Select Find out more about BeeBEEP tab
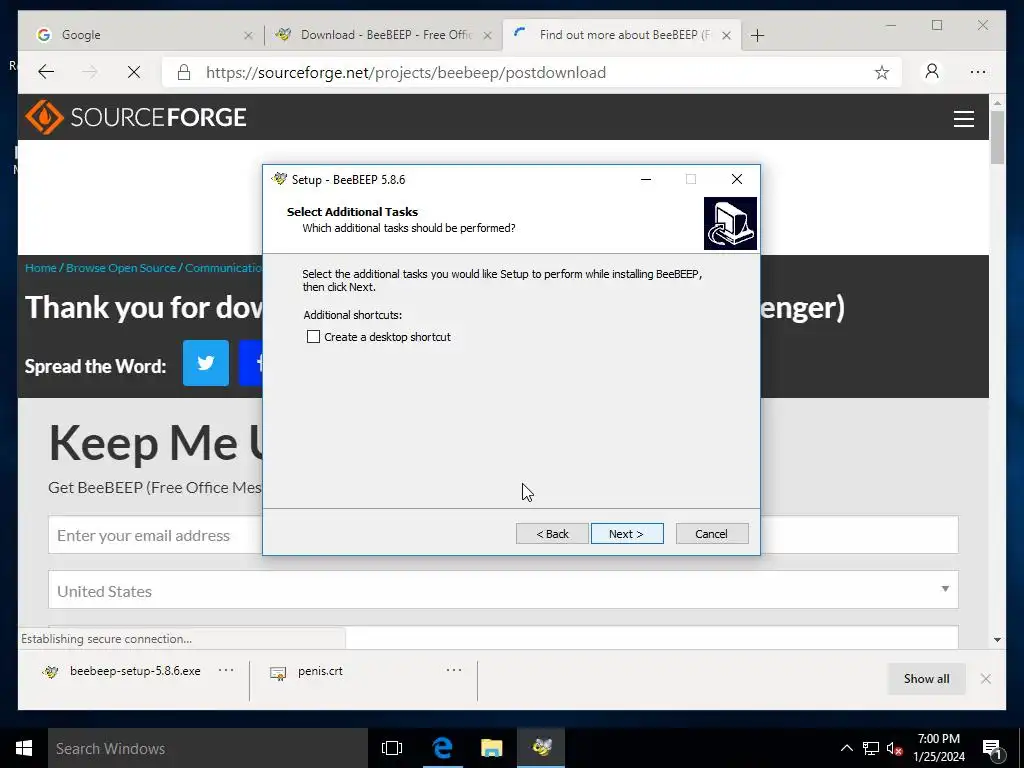1024x768 pixels. click(624, 35)
